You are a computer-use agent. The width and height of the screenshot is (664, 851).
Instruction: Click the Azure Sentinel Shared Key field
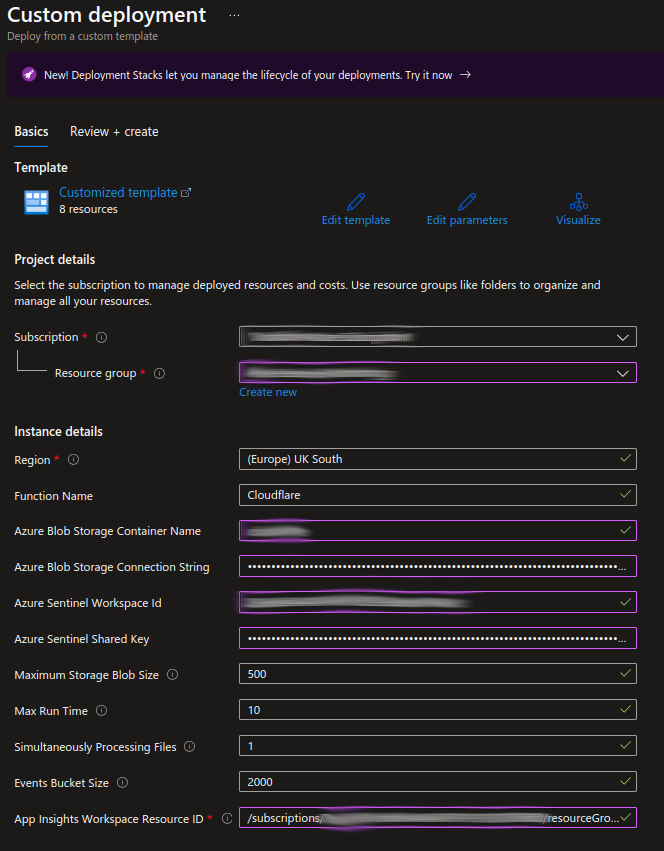(x=438, y=638)
